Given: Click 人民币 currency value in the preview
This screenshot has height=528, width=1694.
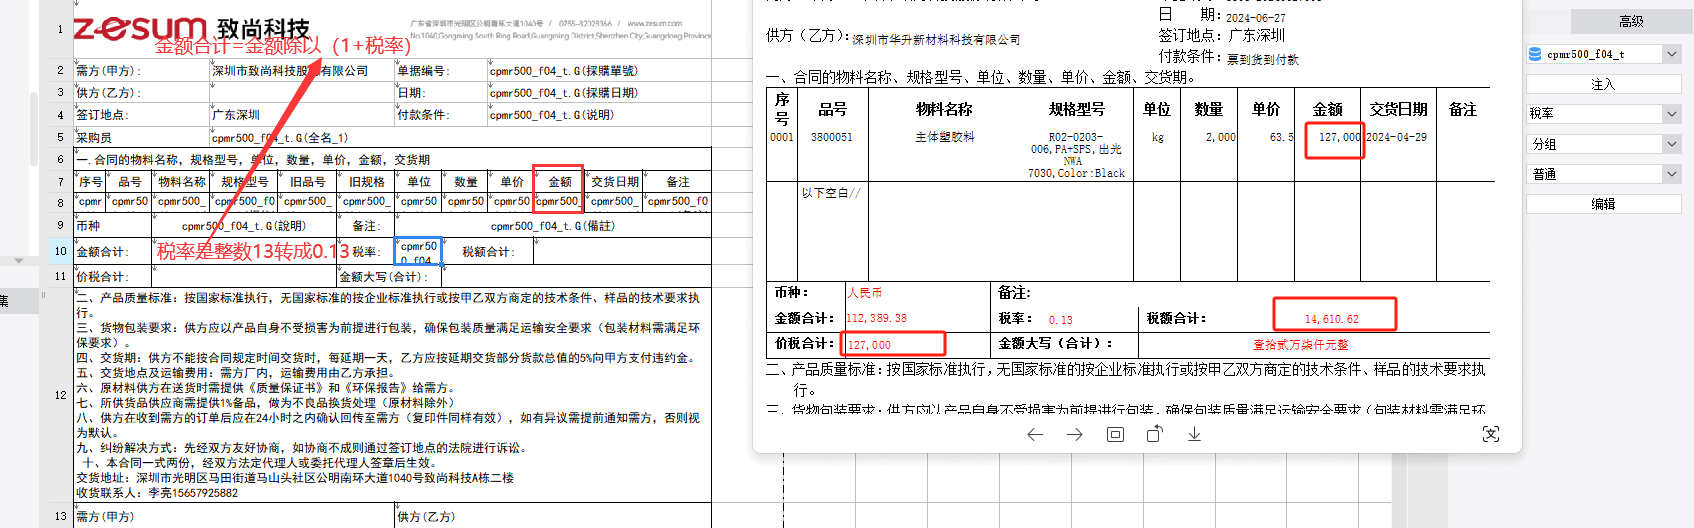Looking at the screenshot, I should (865, 293).
